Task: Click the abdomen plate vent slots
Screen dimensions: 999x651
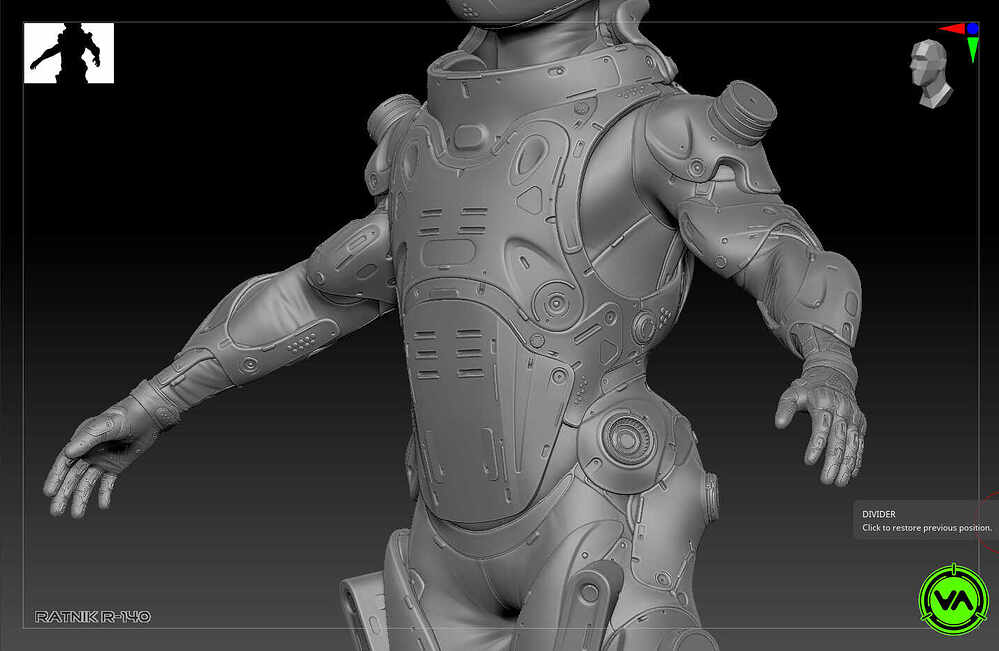Action: (449, 354)
